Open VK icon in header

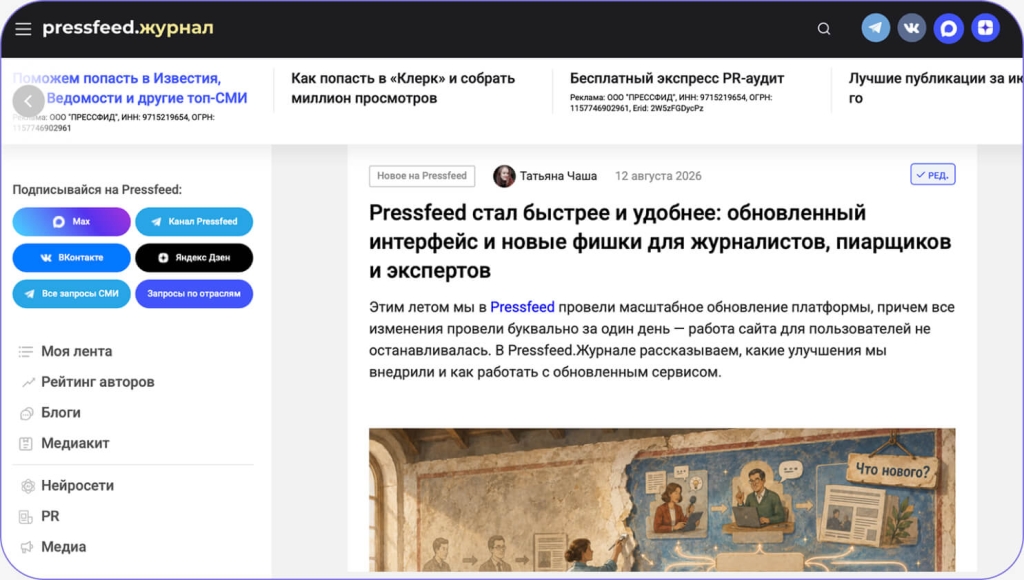pyautogui.click(x=912, y=28)
